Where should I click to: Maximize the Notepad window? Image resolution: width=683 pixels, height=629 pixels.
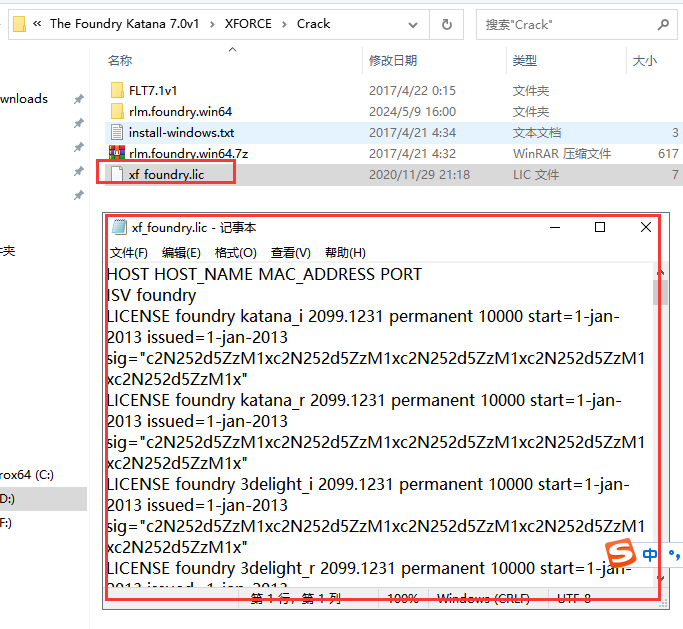coord(600,227)
